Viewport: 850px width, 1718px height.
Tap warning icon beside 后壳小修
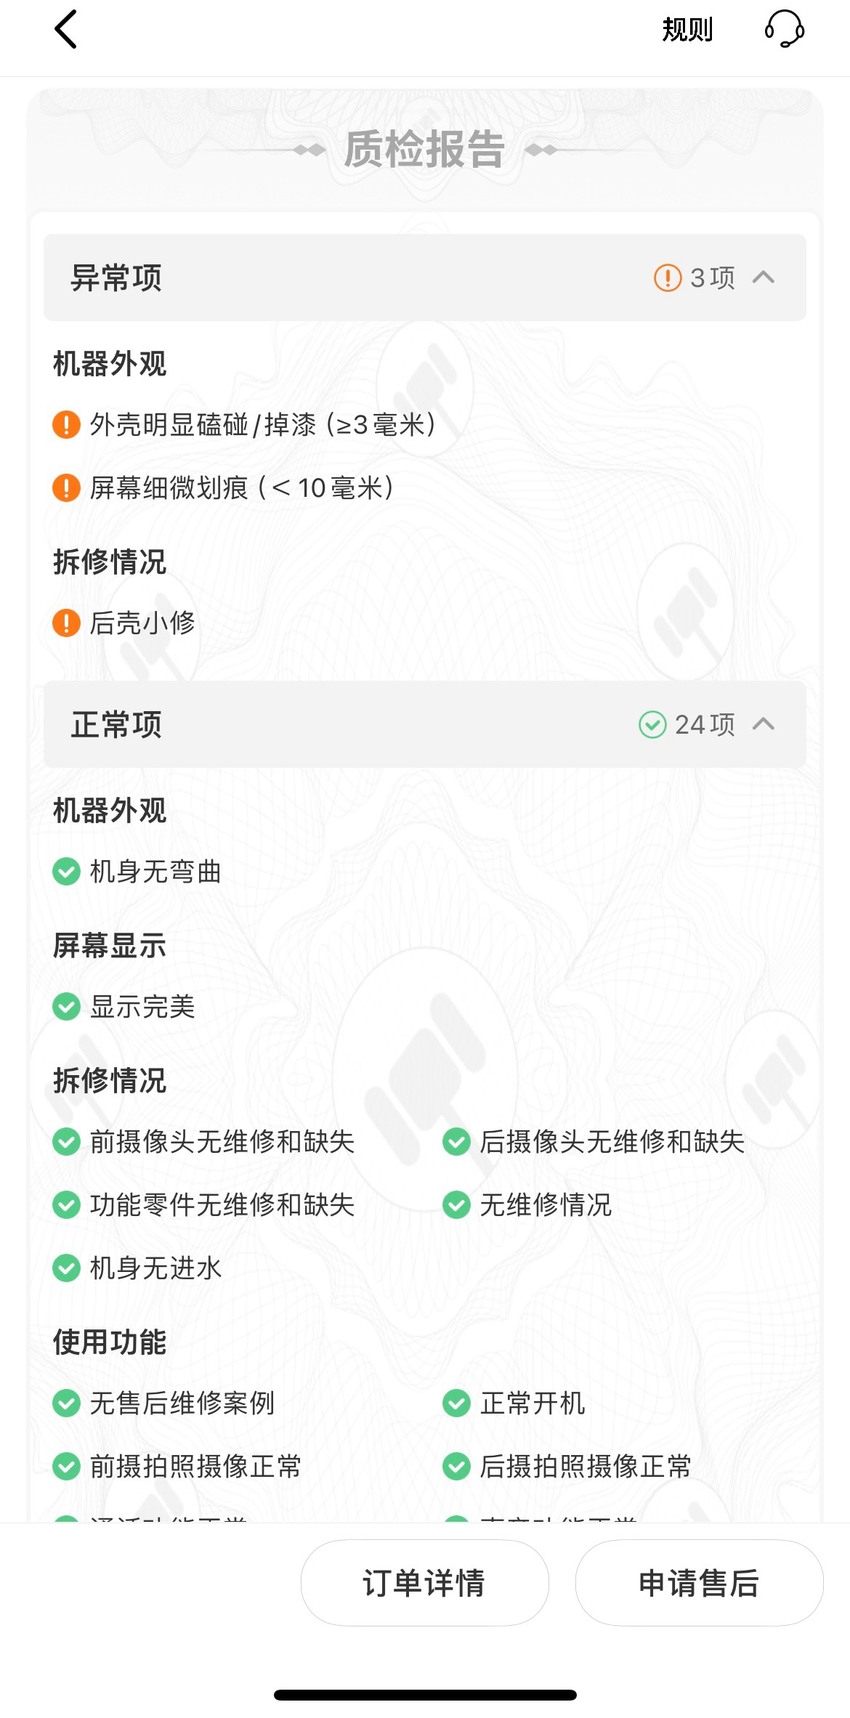(x=66, y=623)
